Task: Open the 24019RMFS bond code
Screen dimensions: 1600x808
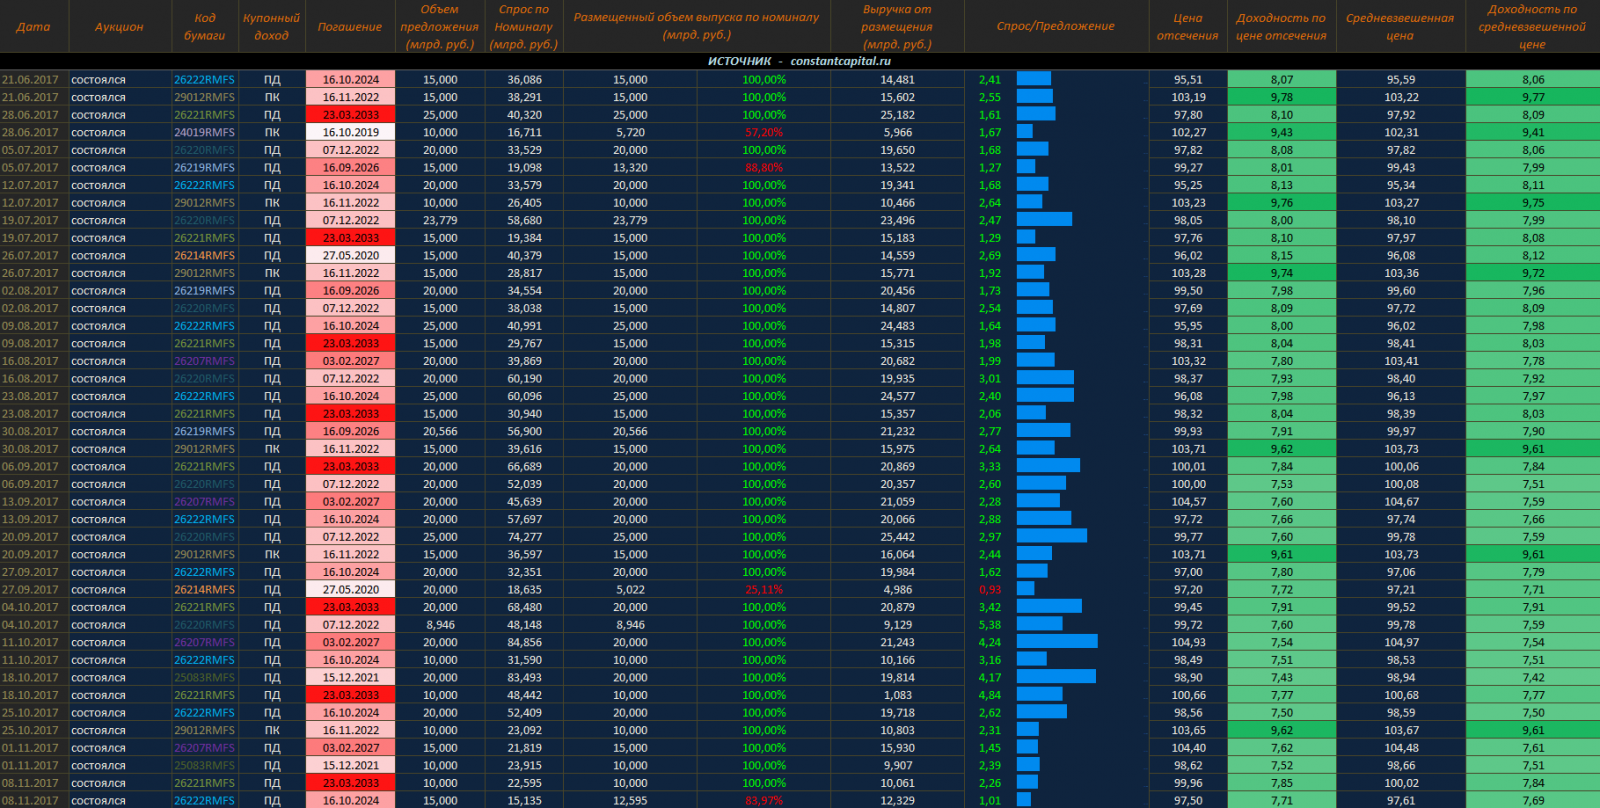Action: coord(204,132)
